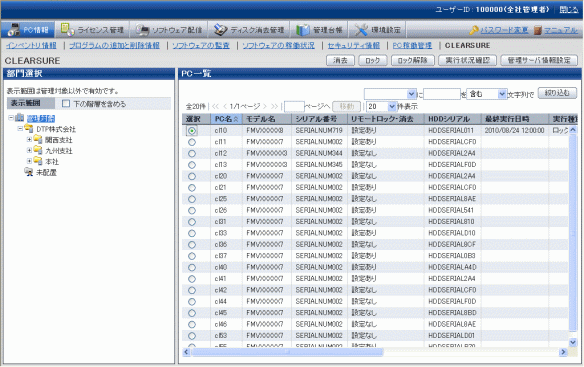The width and height of the screenshot is (584, 367).
Task: Select radio button for cl26
Action: pyautogui.click(x=192, y=210)
